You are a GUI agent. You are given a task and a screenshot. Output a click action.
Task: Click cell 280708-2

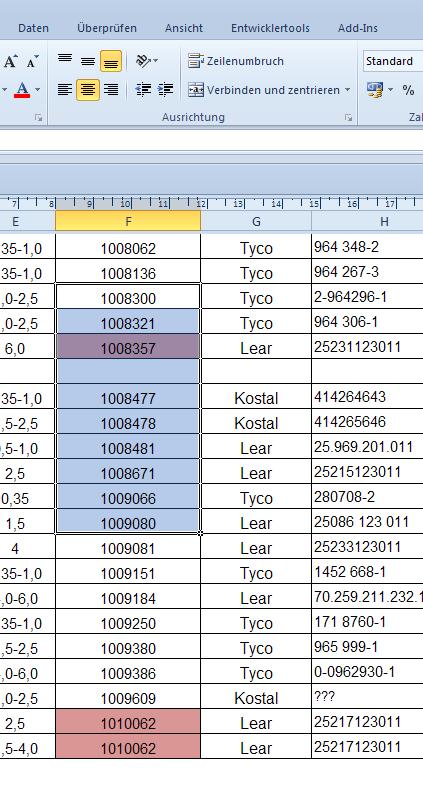click(x=367, y=497)
